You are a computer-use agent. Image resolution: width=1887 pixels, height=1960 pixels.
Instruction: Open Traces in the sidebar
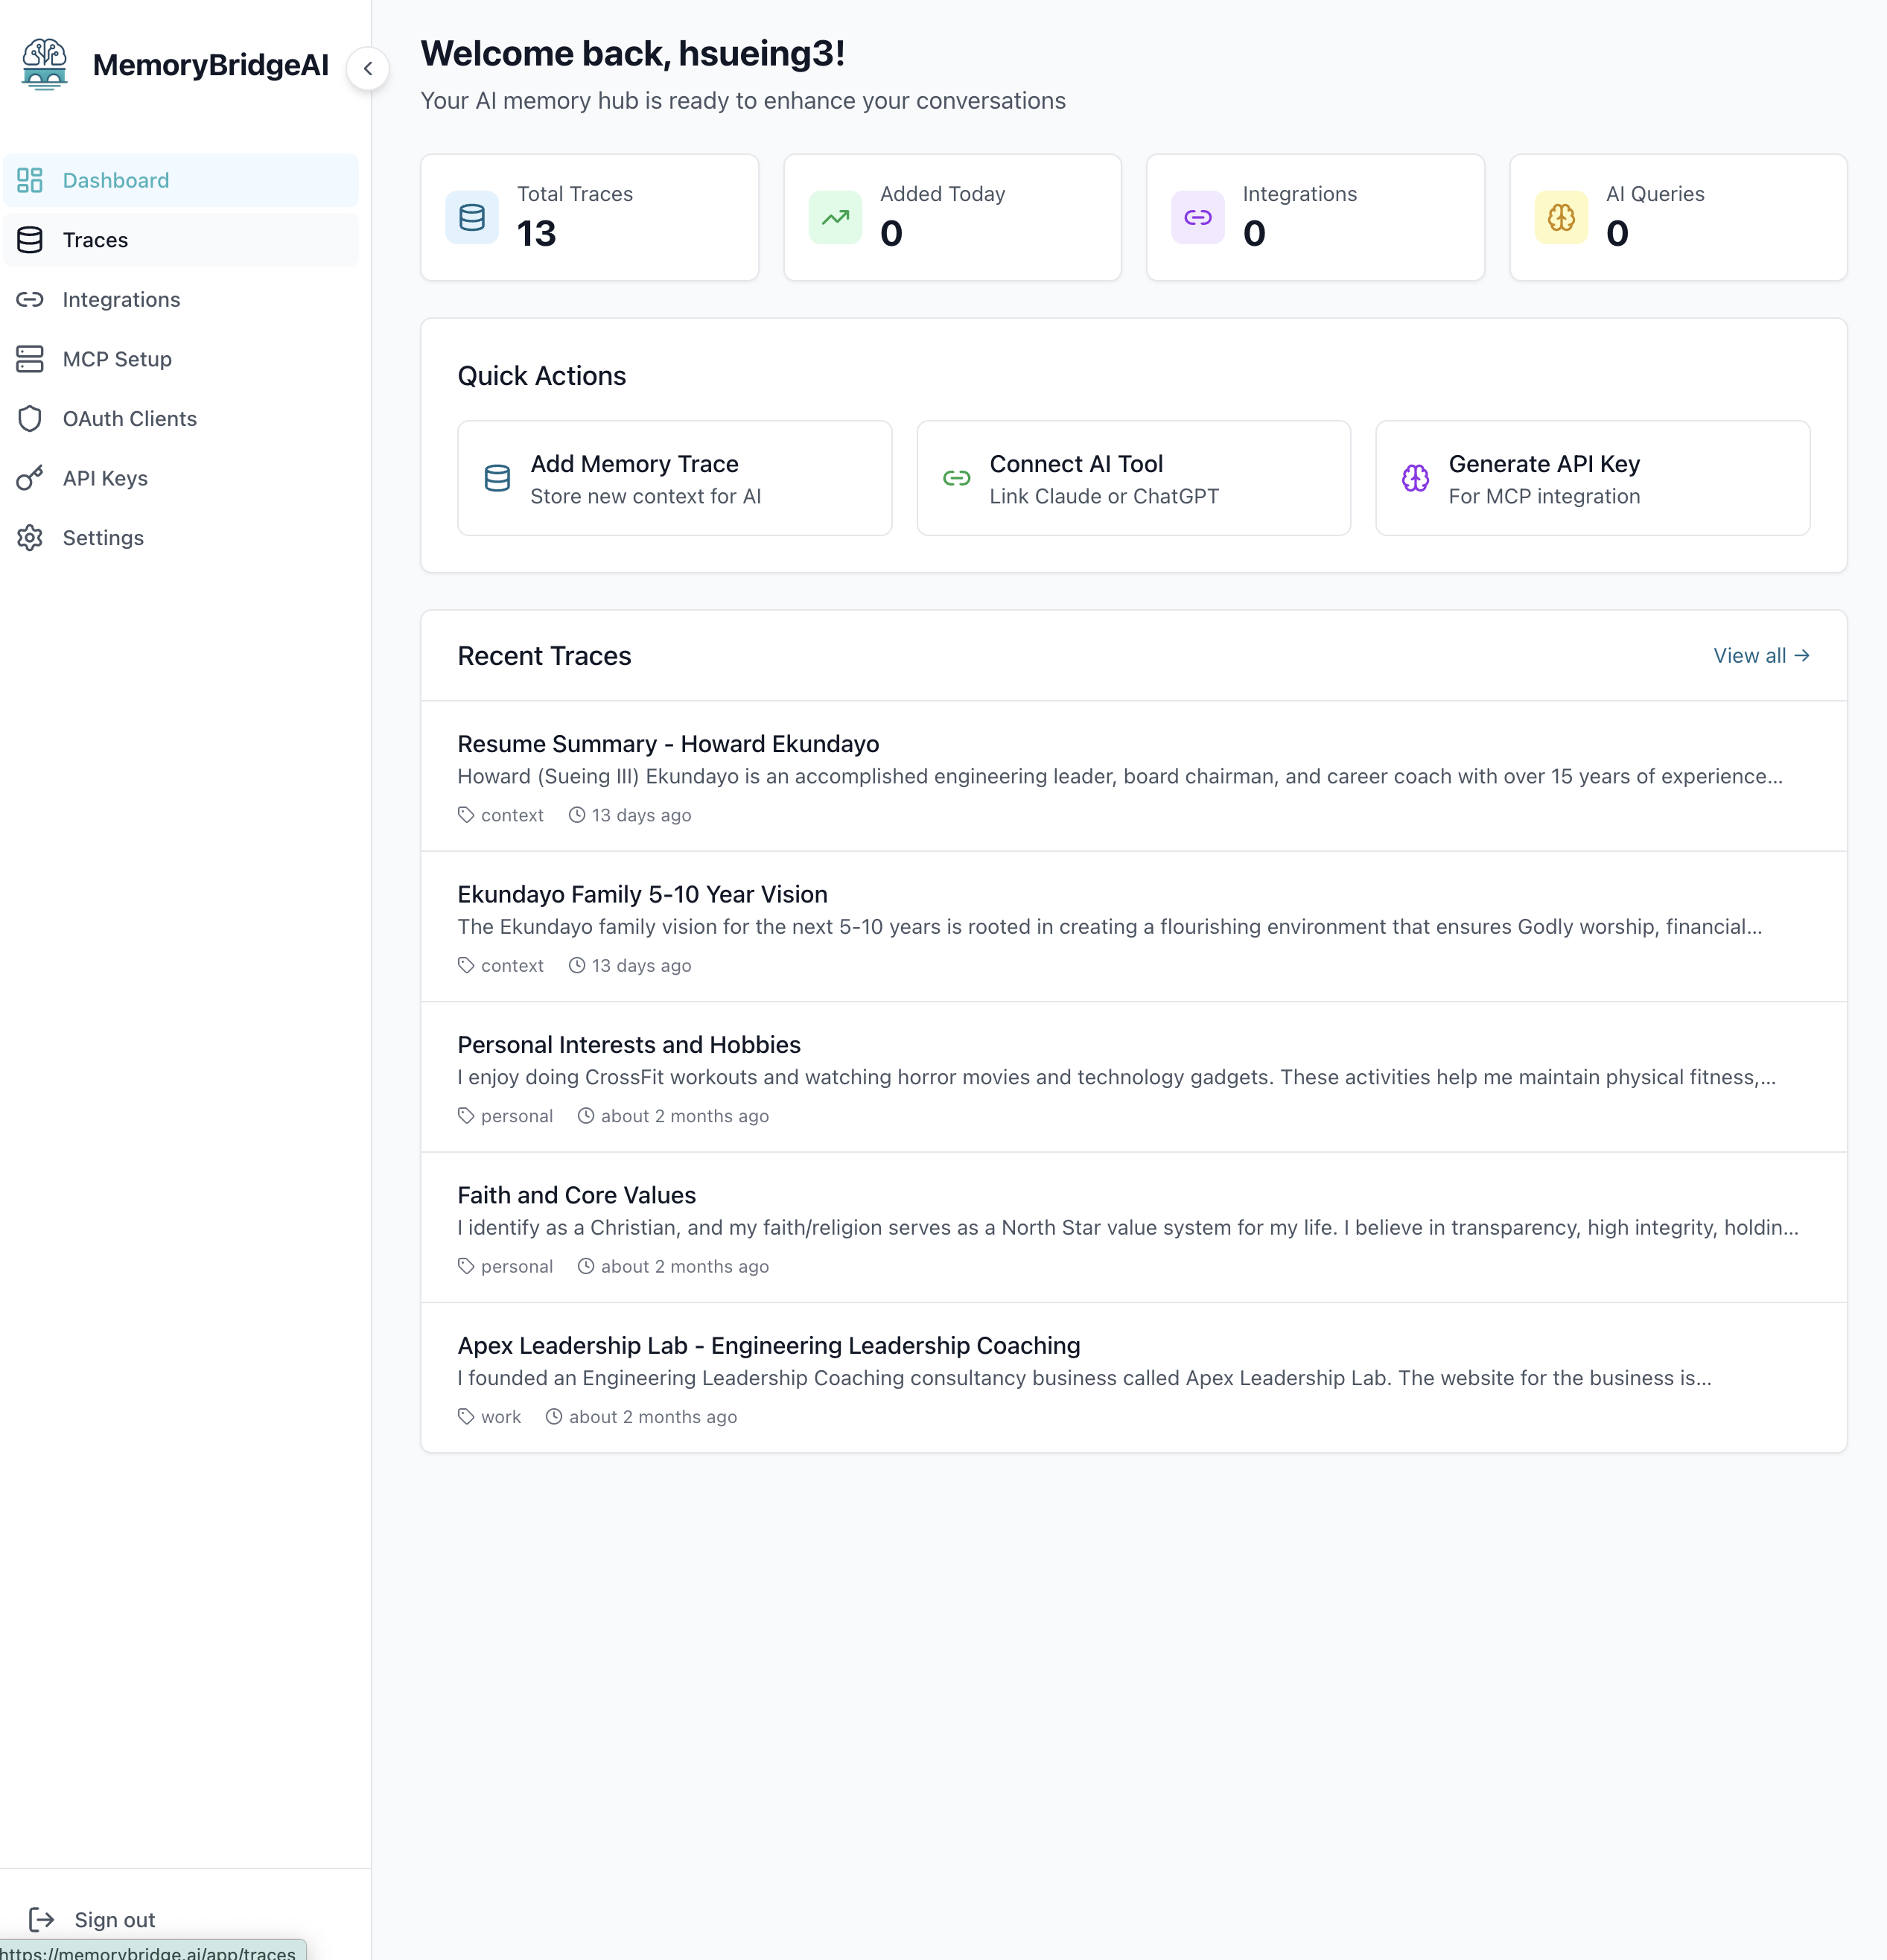point(95,240)
